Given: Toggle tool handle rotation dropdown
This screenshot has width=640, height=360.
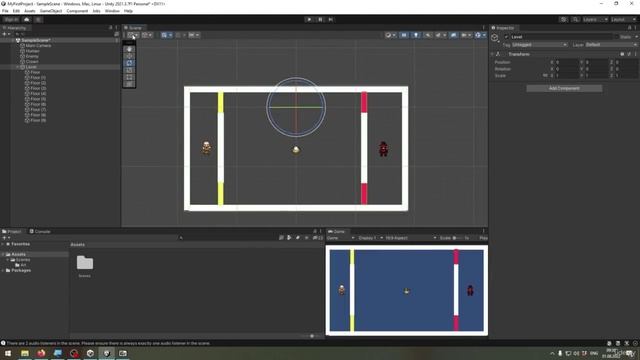Looking at the screenshot, I should (x=147, y=35).
